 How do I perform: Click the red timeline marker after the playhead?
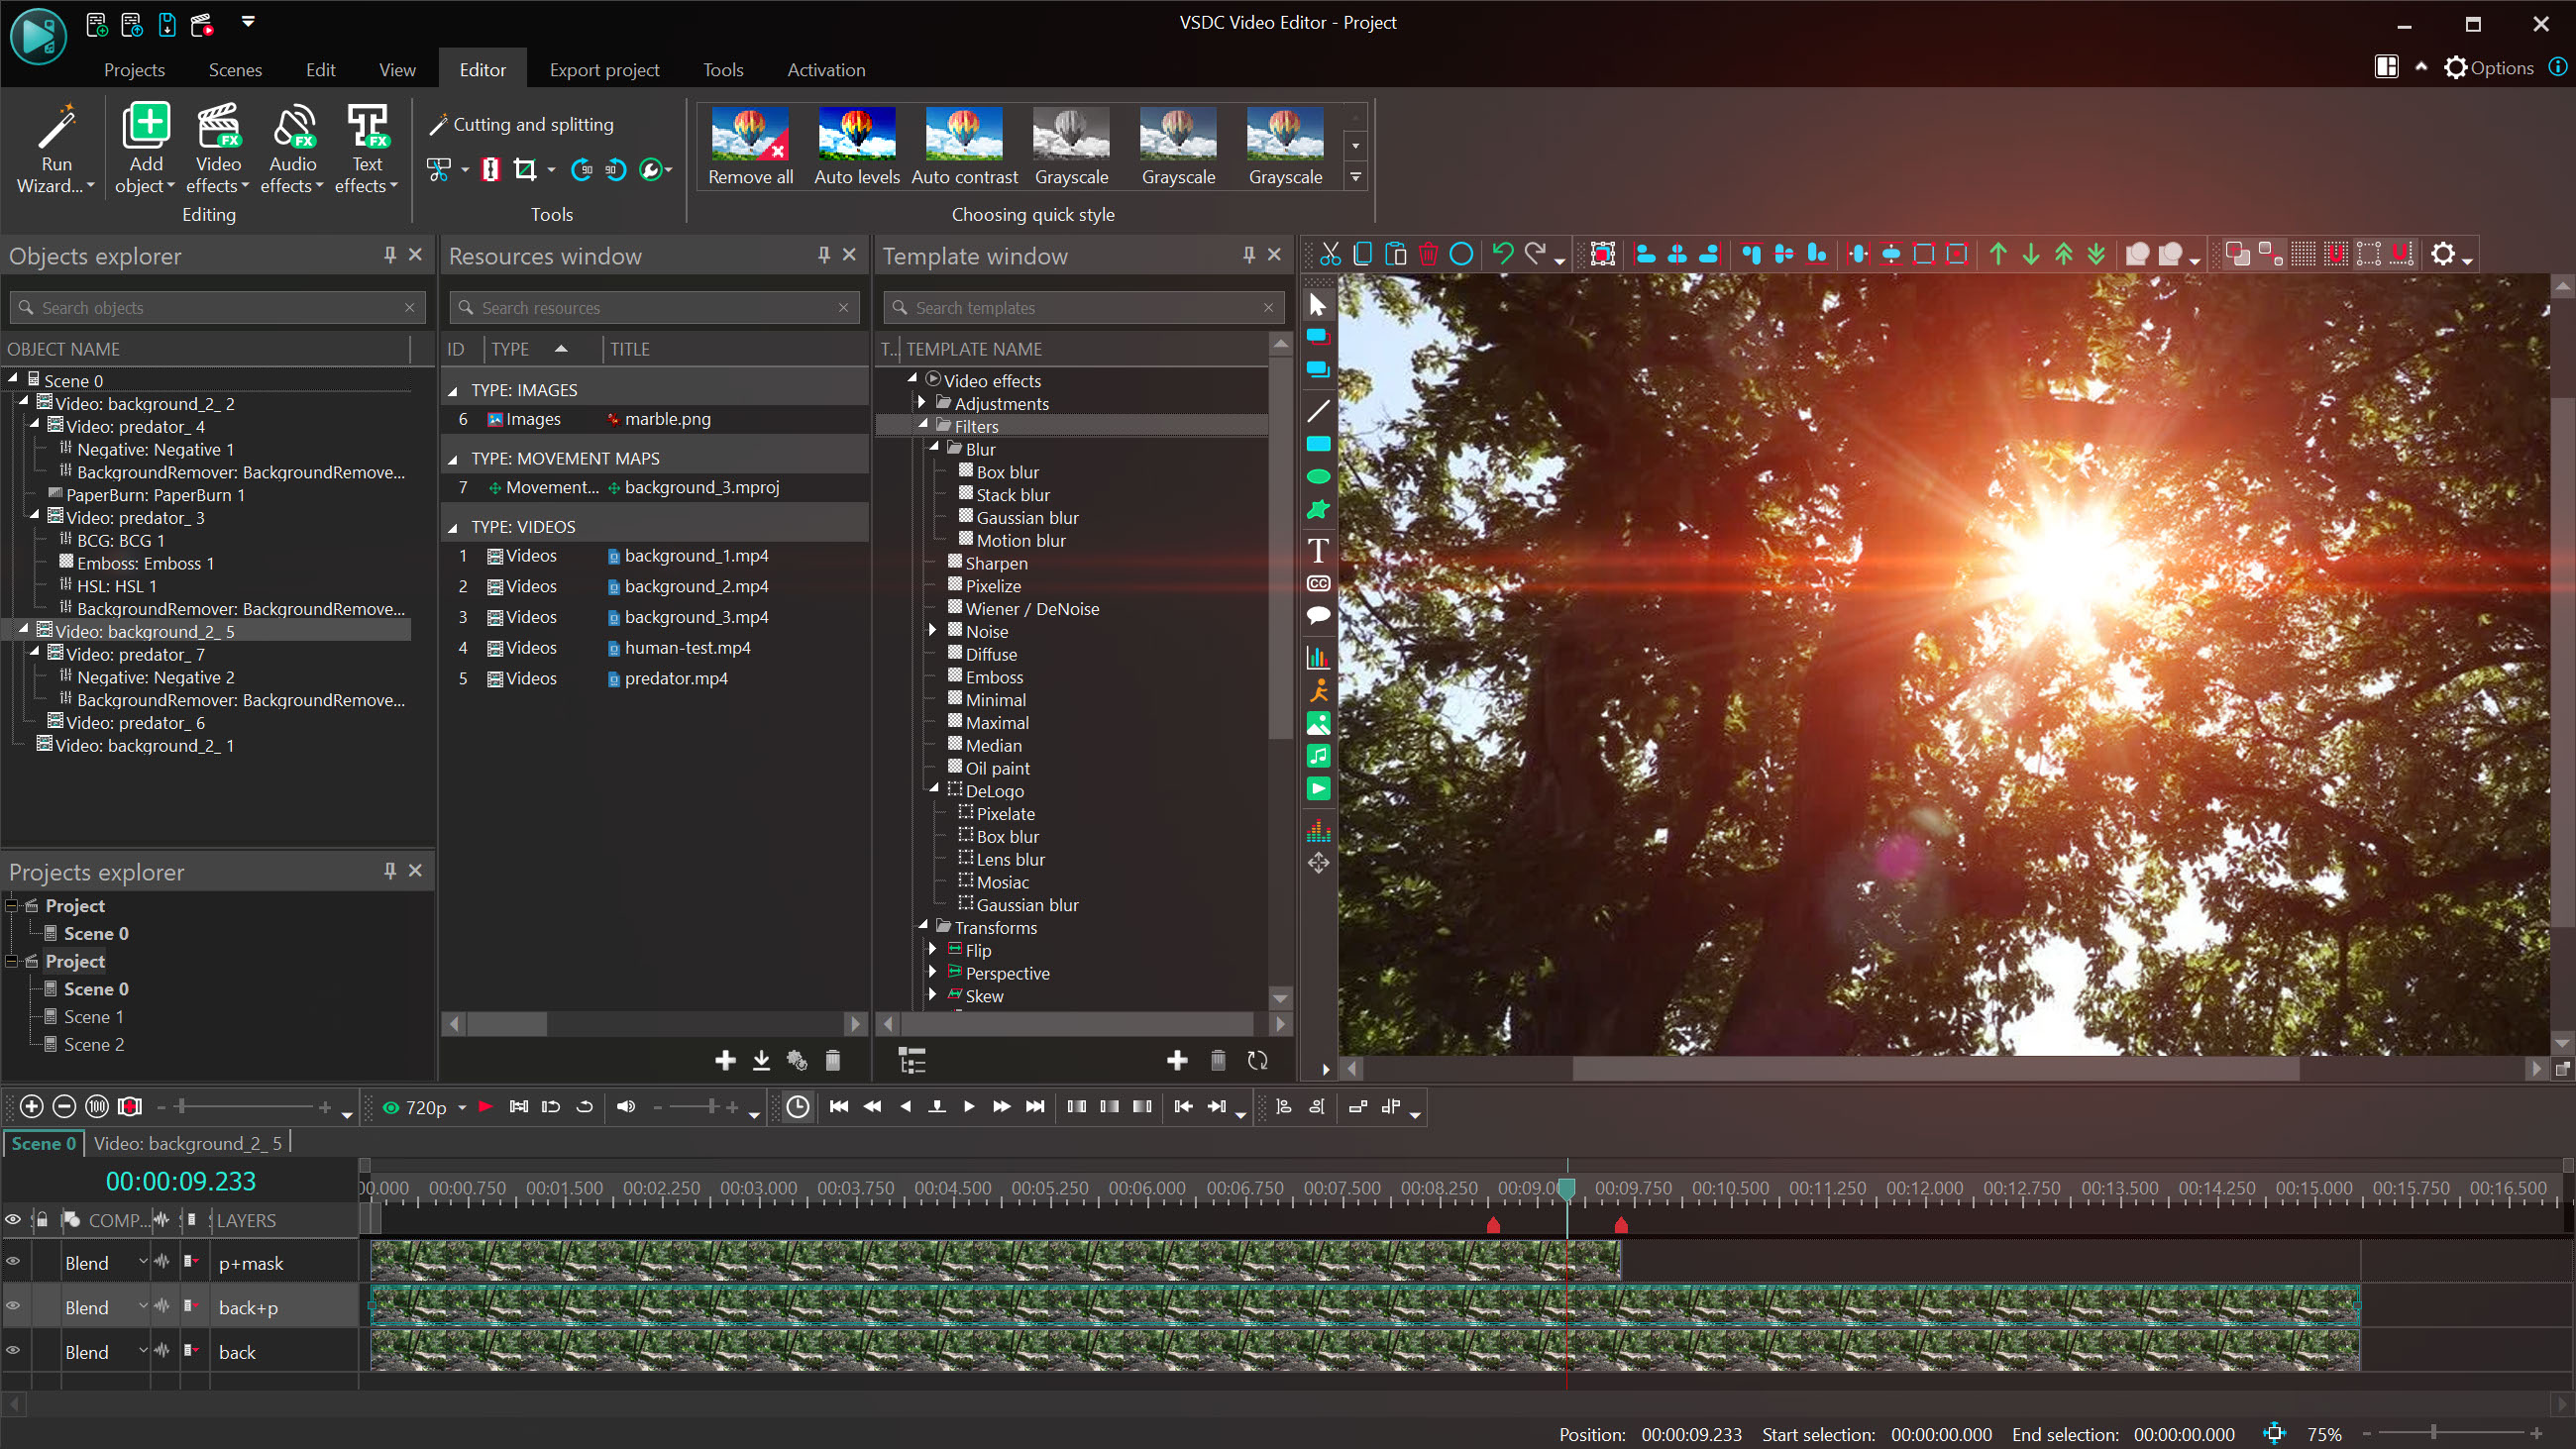point(1621,1226)
